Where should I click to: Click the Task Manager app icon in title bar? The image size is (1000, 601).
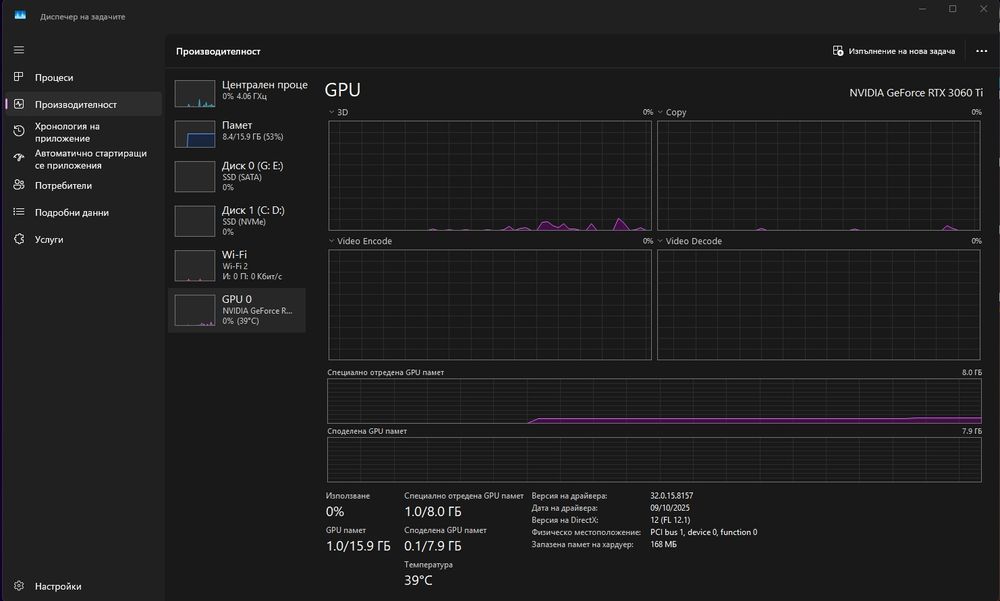pos(20,15)
